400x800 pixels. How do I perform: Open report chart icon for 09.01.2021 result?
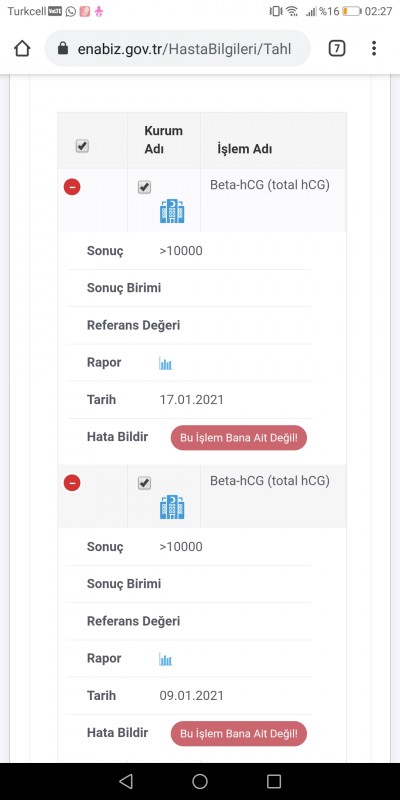click(165, 659)
